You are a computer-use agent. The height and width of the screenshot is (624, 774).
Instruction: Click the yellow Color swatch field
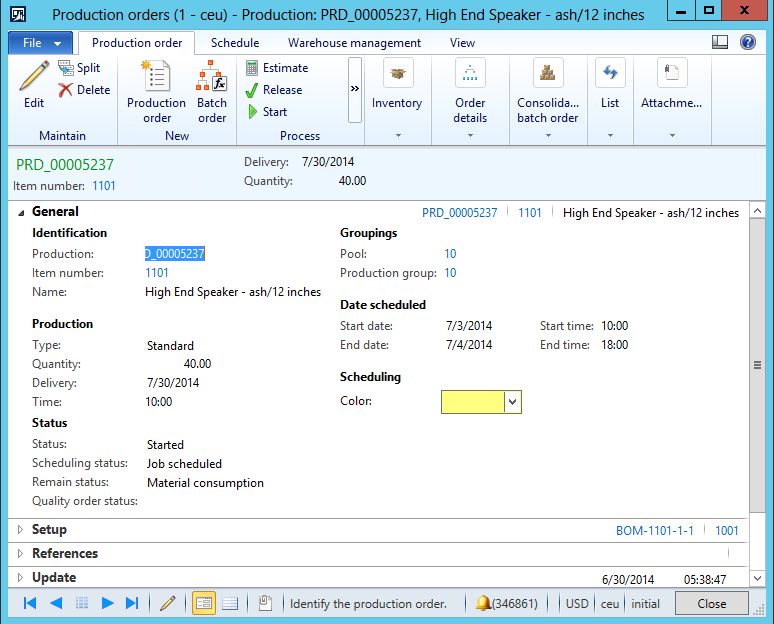point(472,401)
